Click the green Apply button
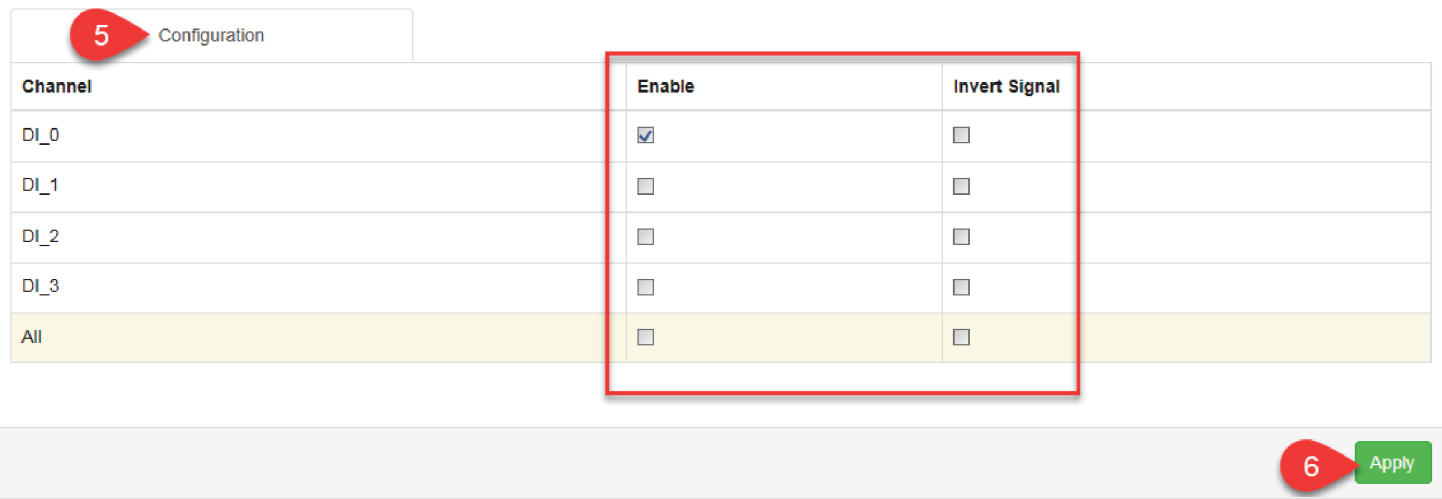The height and width of the screenshot is (499, 1442). coord(1392,463)
